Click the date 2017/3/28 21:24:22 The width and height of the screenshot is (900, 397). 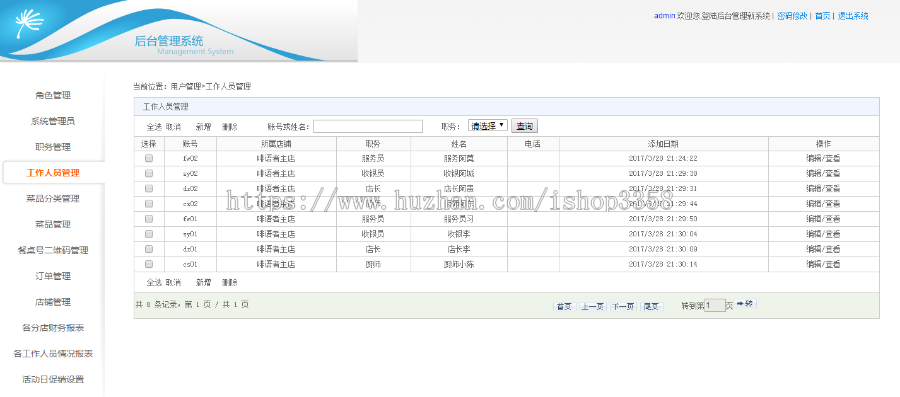pyautogui.click(x=663, y=158)
